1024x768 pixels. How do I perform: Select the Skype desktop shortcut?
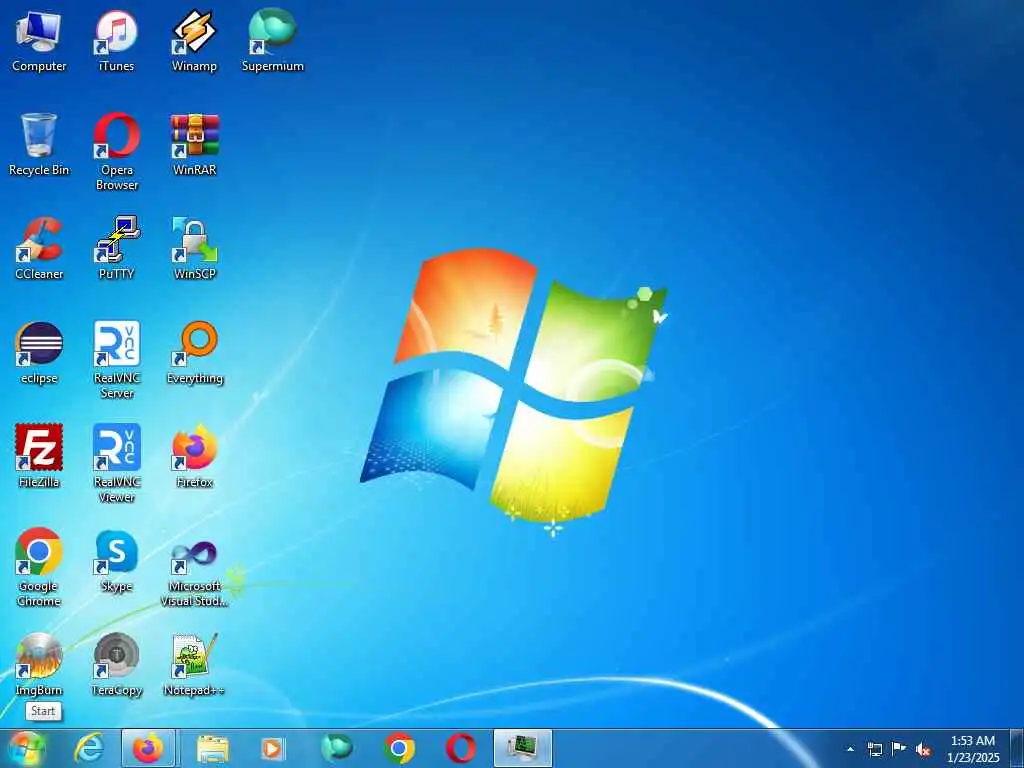(x=116, y=561)
